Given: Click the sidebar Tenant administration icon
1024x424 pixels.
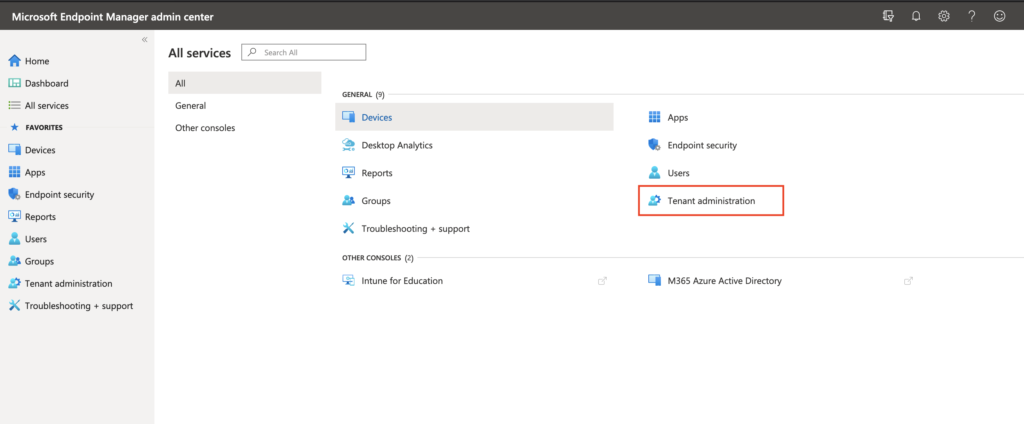Looking at the screenshot, I should [x=14, y=283].
